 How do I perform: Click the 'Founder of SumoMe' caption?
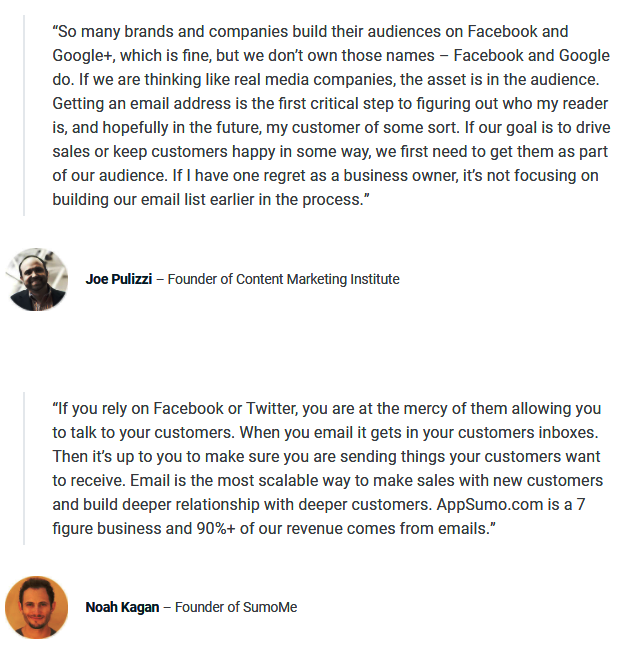[236, 607]
